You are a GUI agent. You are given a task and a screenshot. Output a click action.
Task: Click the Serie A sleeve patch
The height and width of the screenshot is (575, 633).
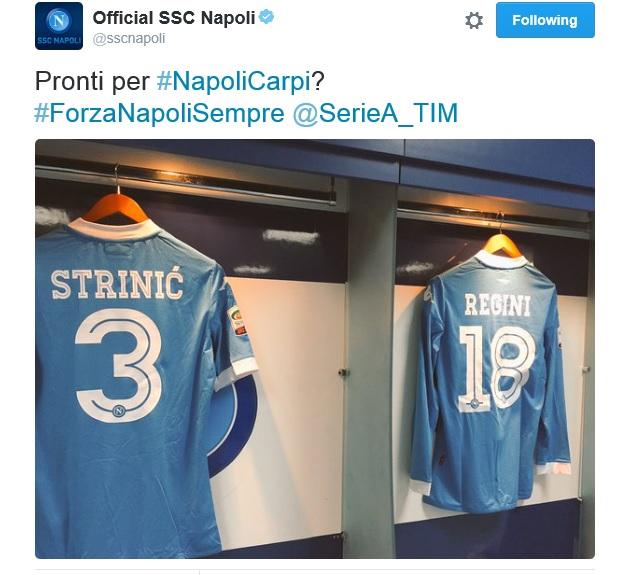pyautogui.click(x=236, y=321)
